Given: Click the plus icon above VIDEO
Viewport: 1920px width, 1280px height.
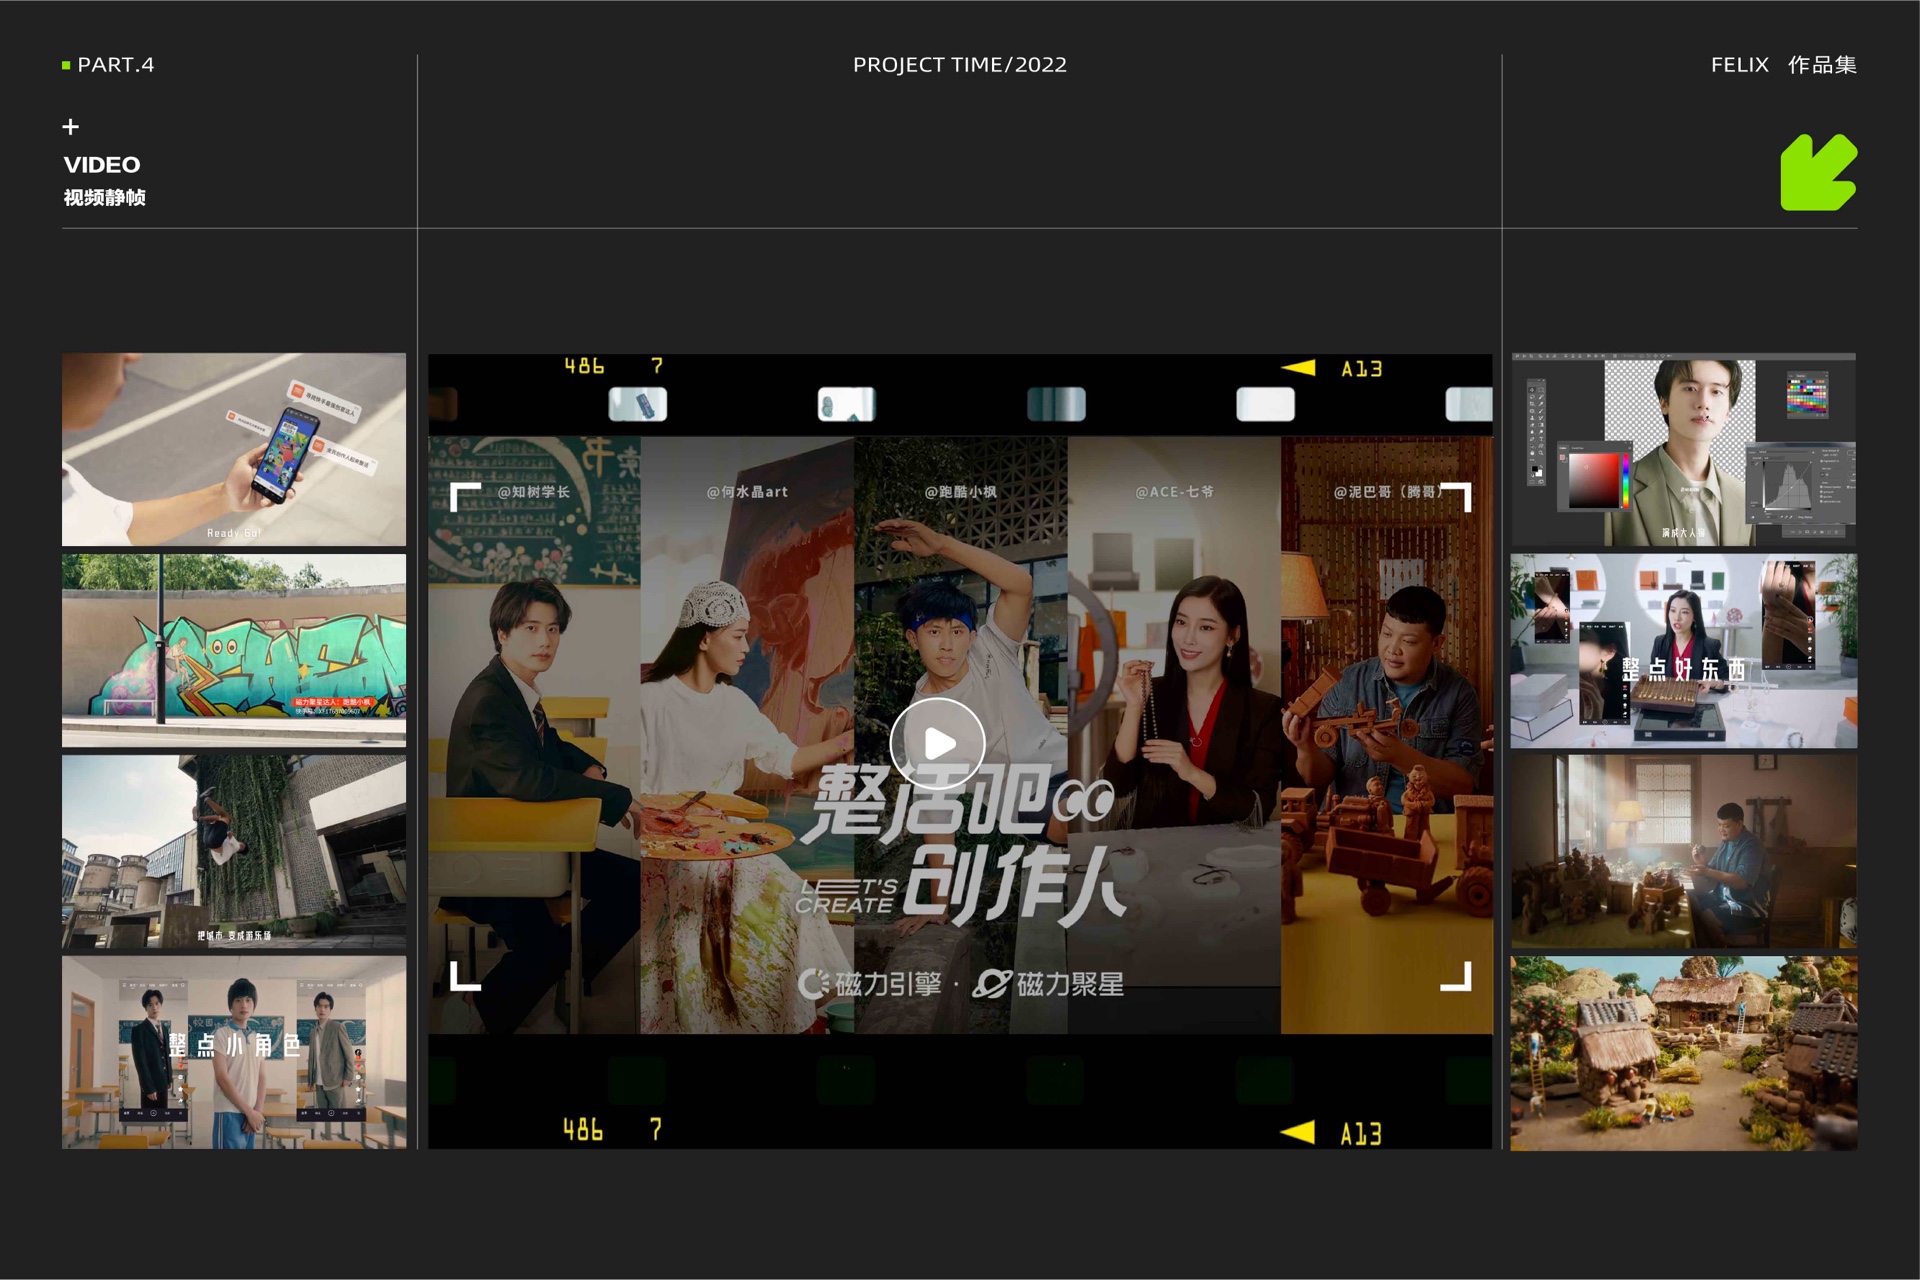Looking at the screenshot, I should tap(70, 127).
